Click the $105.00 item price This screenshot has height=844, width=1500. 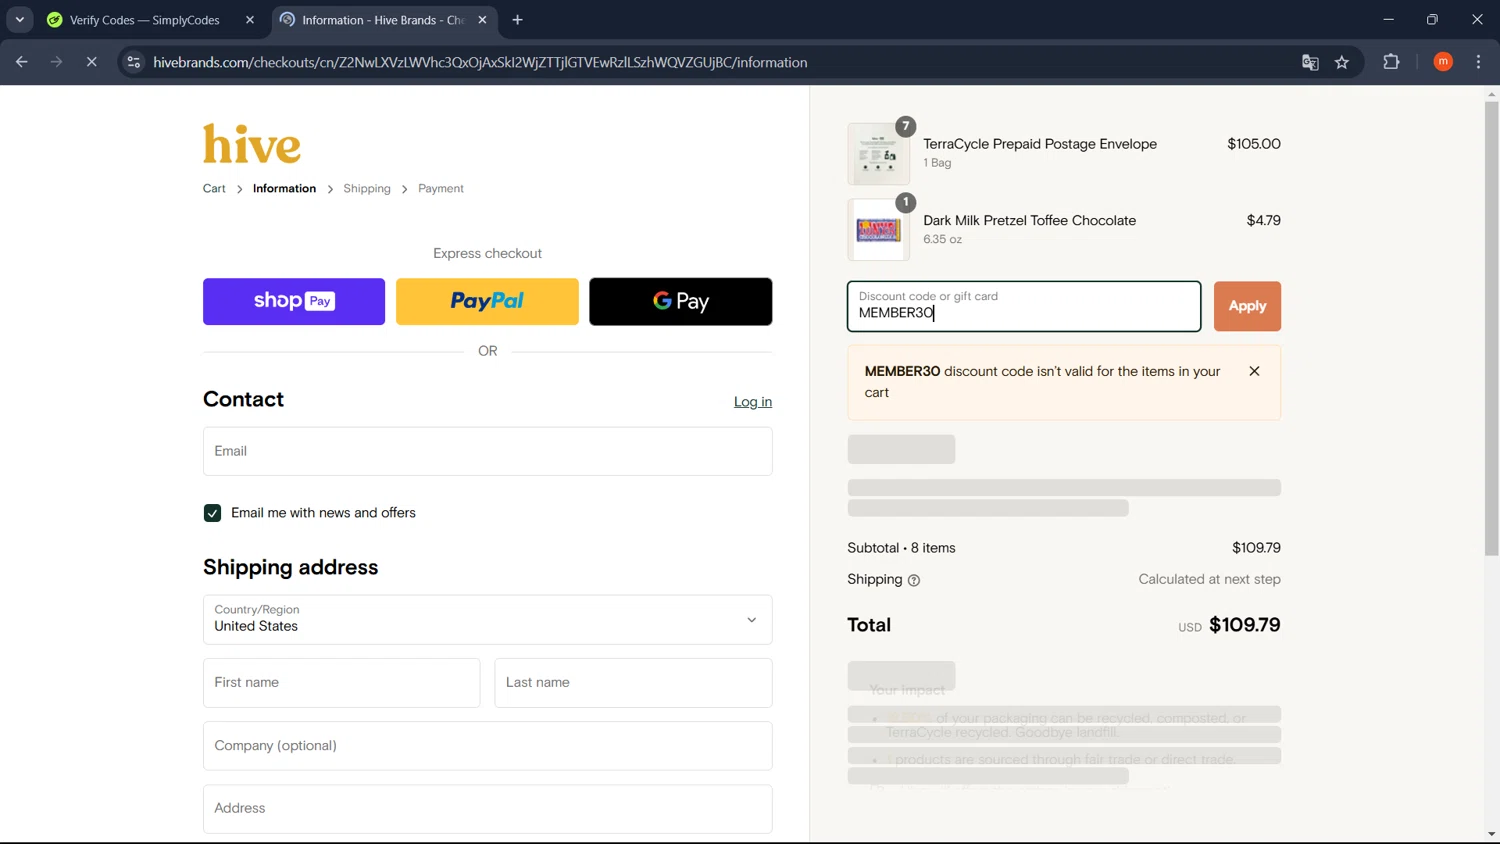[x=1254, y=144]
